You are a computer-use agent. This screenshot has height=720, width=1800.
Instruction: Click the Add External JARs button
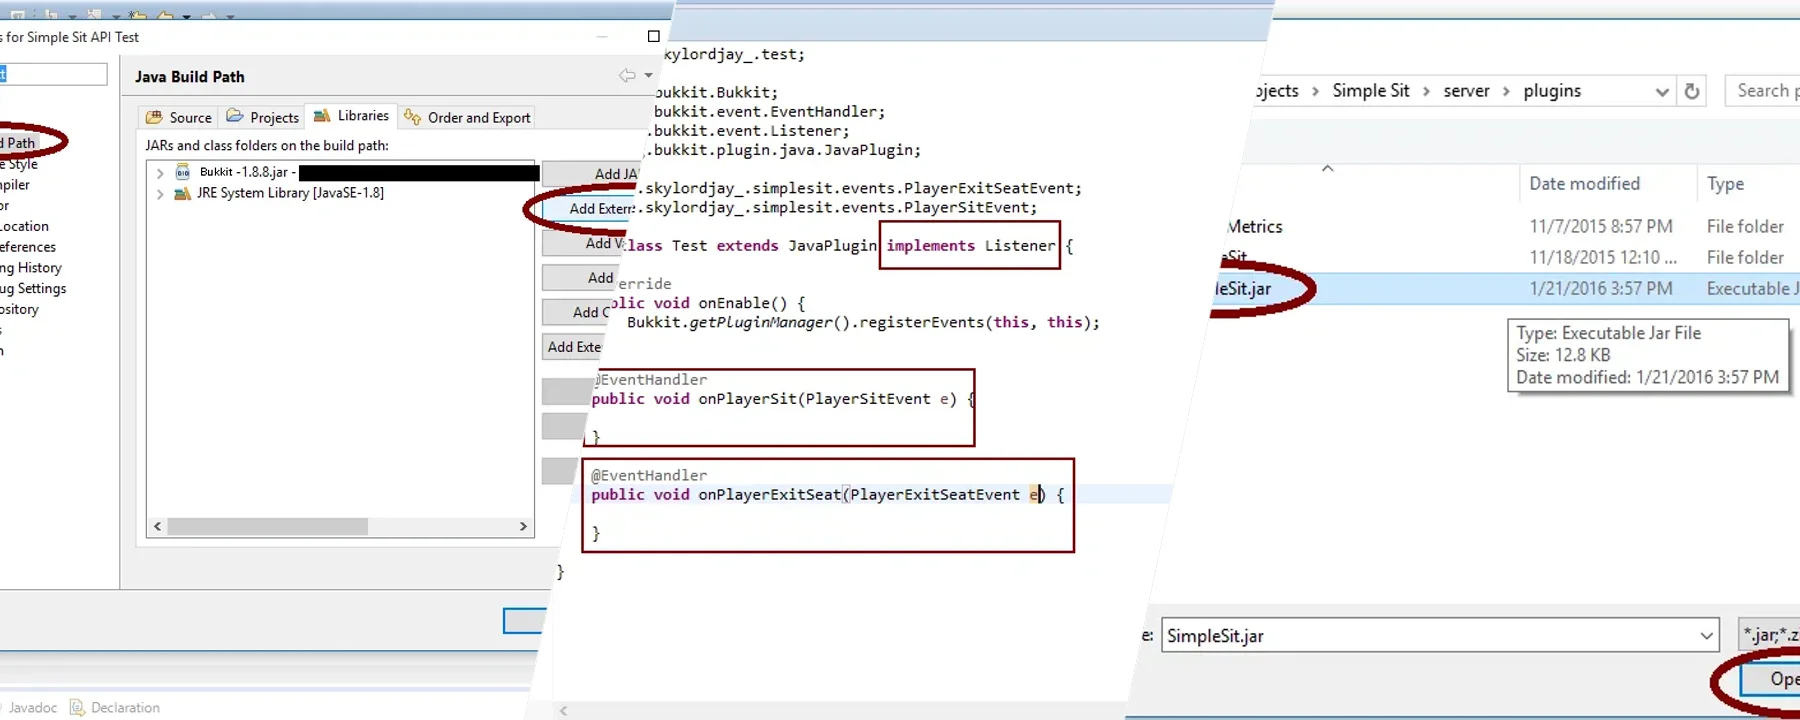point(590,209)
